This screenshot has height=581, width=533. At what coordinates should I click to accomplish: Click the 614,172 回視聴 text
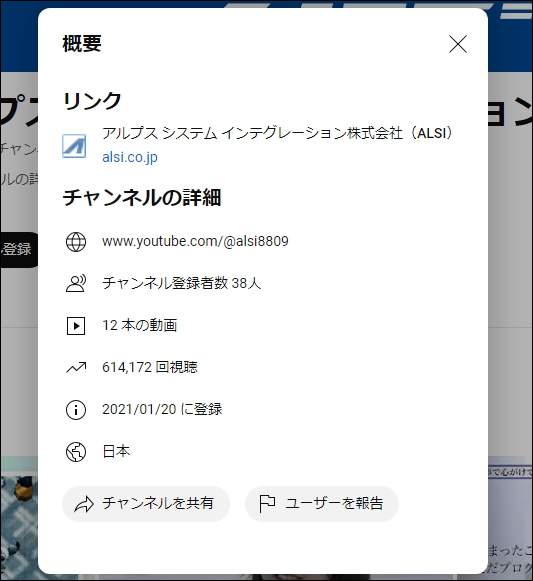coord(150,367)
